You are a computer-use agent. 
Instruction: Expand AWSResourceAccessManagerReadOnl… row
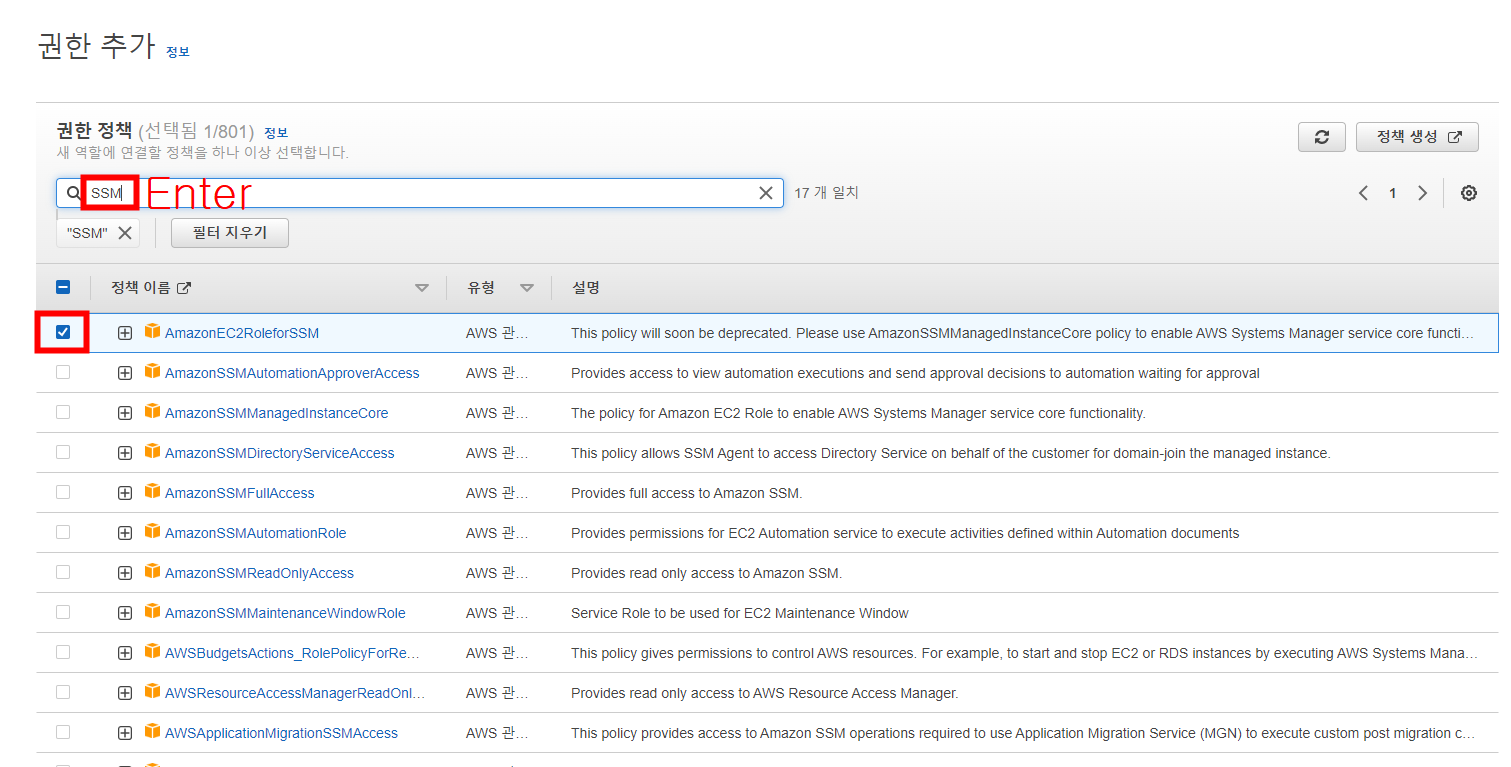[125, 693]
